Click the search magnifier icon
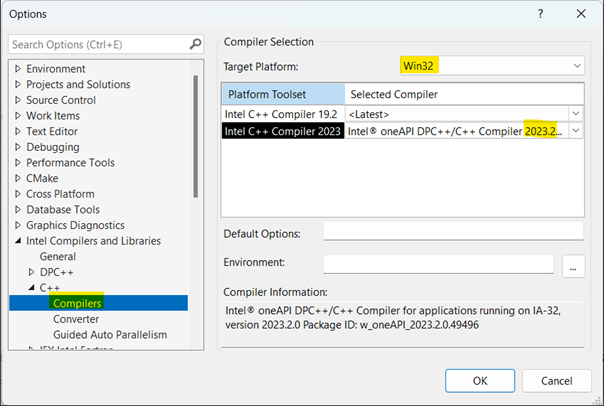Image resolution: width=604 pixels, height=406 pixels. coord(196,45)
